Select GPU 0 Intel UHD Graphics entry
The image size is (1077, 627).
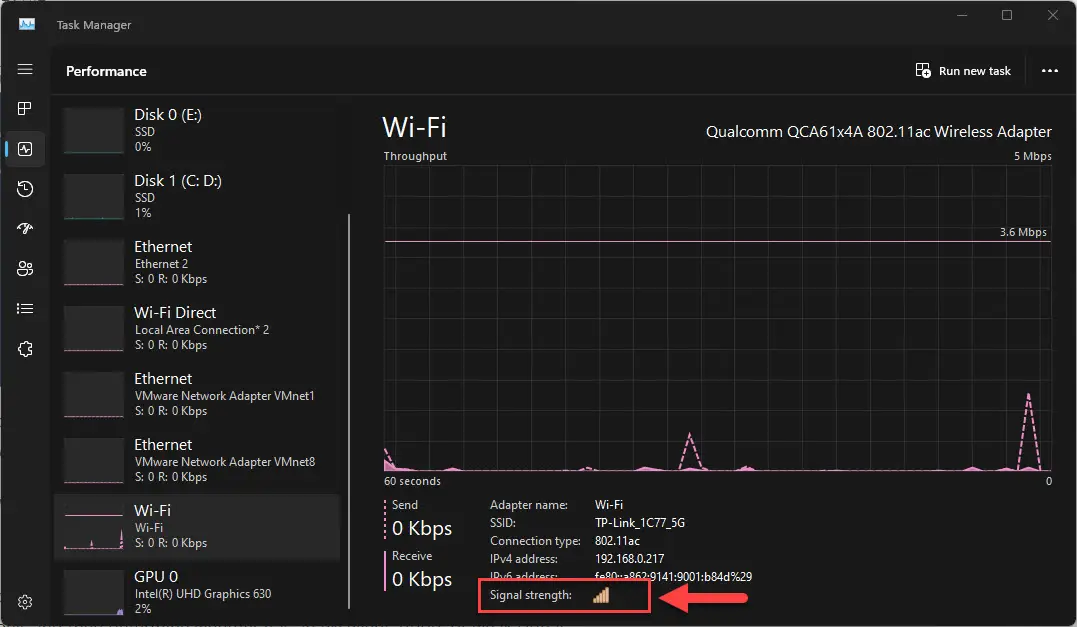click(x=197, y=592)
